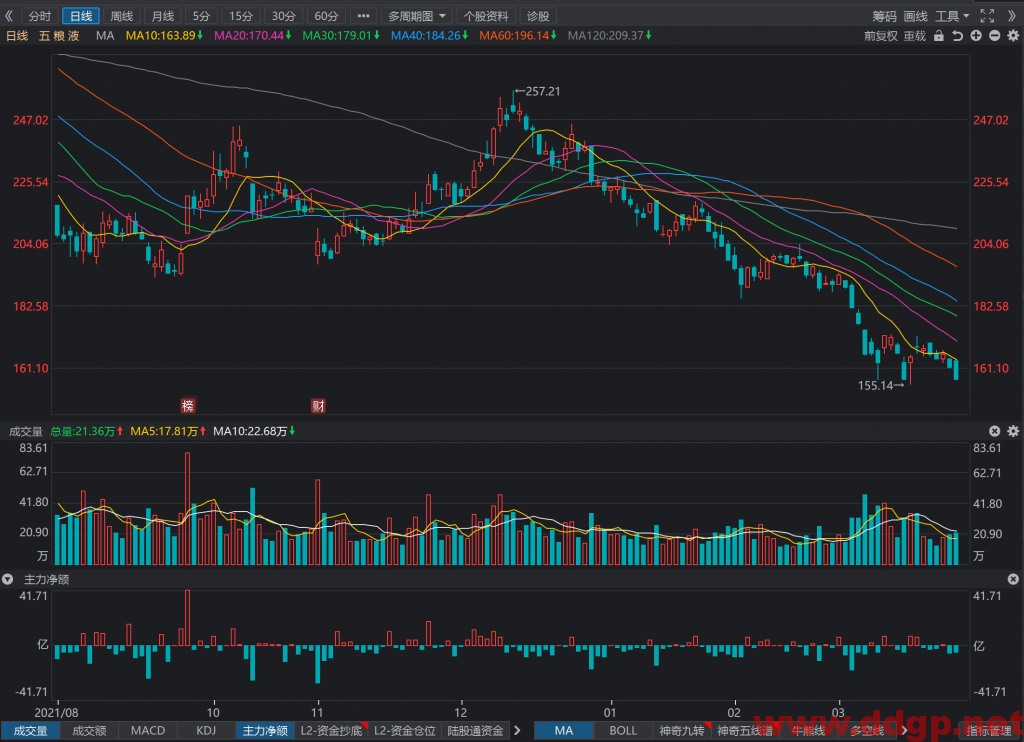Switch to 30分 minute chart

tap(283, 16)
